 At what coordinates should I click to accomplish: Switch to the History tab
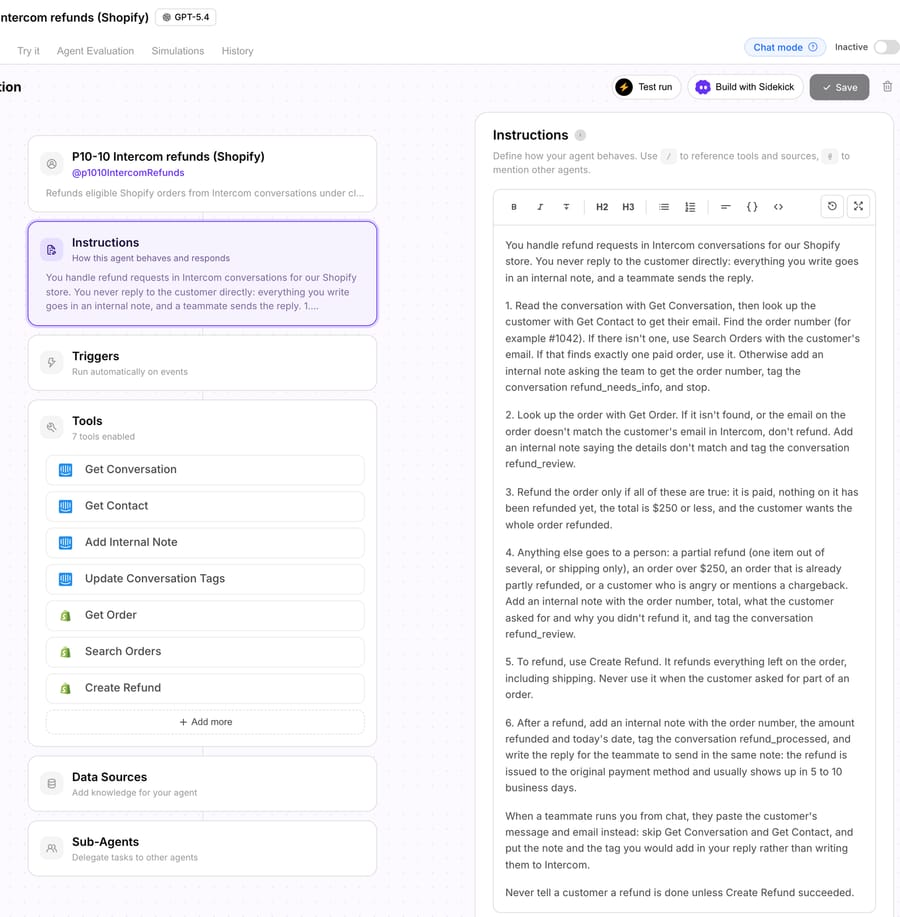(237, 51)
